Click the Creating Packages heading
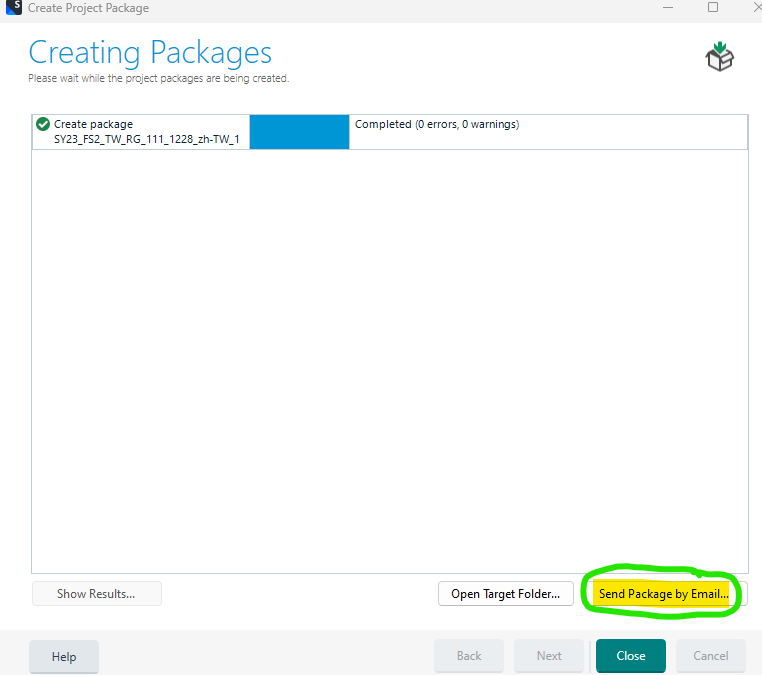The image size is (762, 675). point(150,52)
